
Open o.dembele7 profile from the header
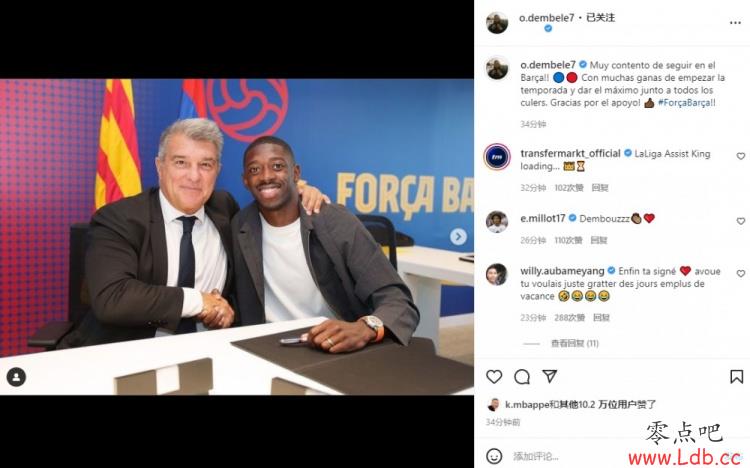pos(546,18)
